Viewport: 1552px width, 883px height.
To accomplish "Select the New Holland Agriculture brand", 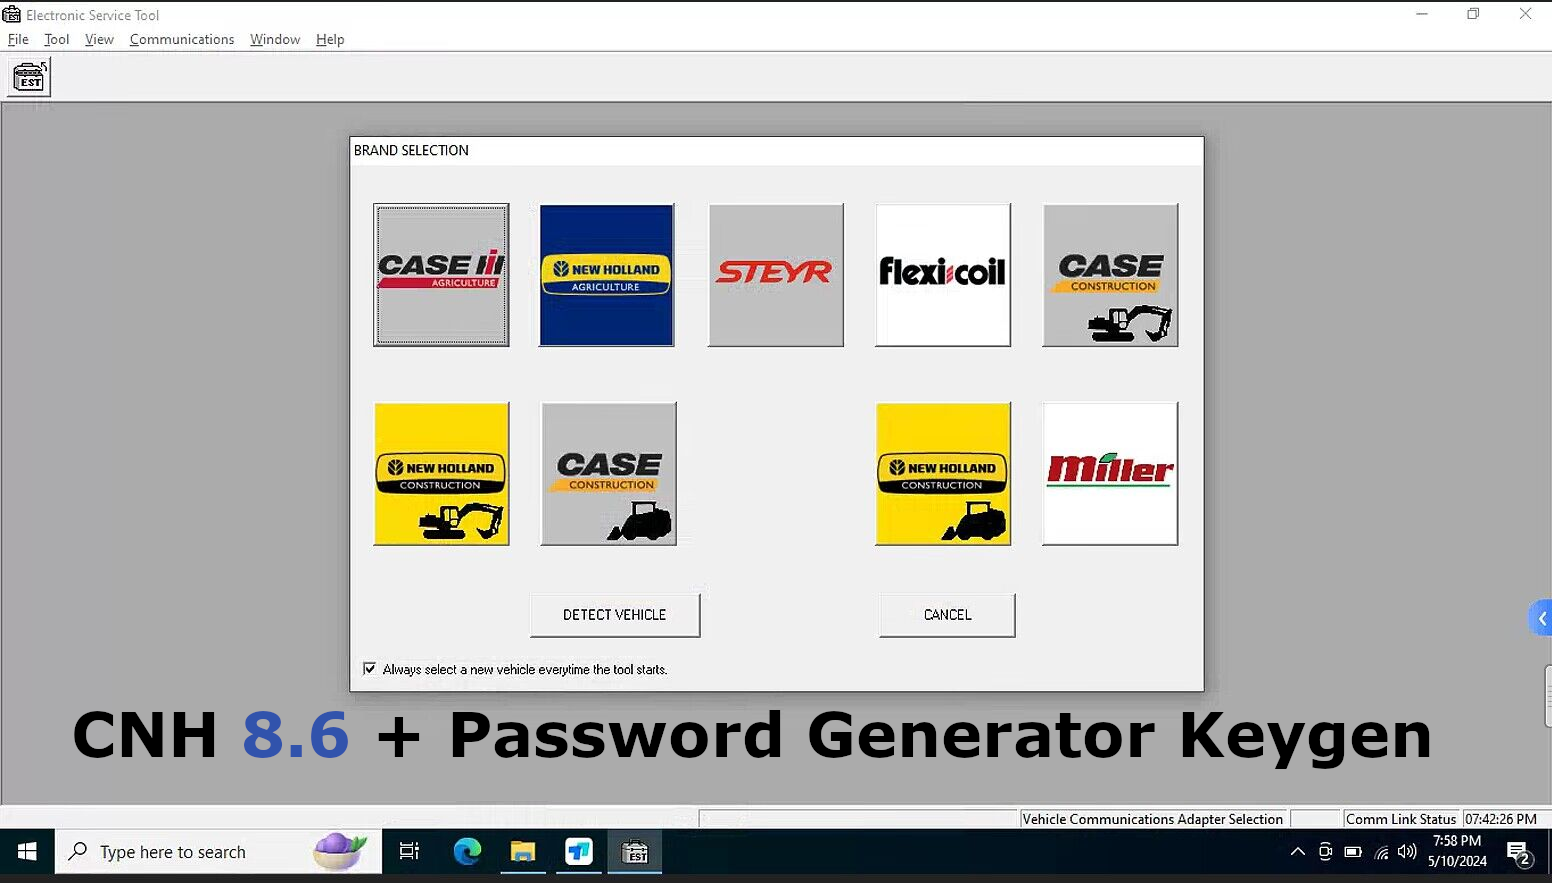I will click(x=606, y=275).
